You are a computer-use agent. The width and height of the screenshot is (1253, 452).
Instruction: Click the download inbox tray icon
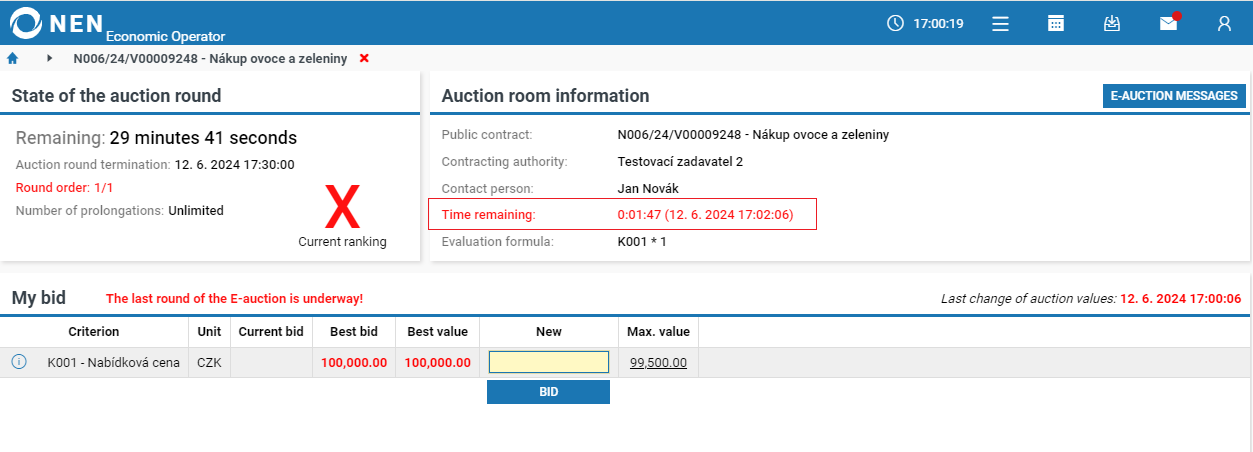point(1112,23)
